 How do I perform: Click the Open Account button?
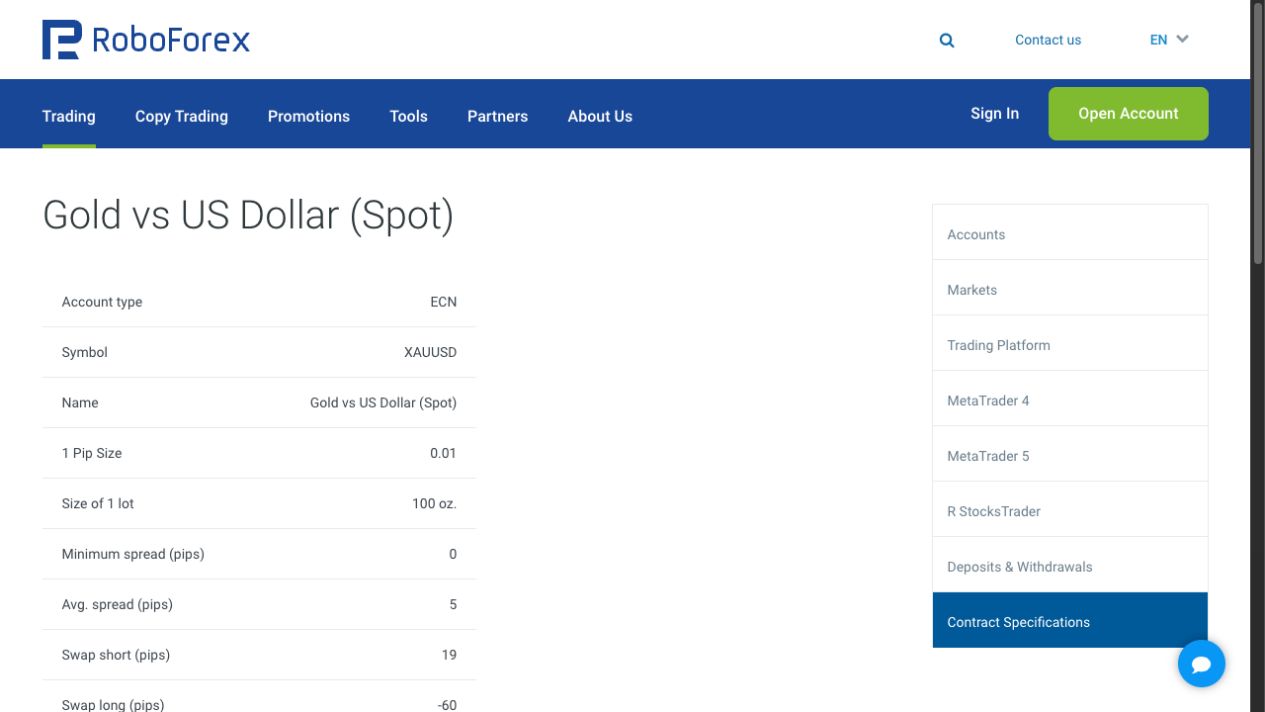tap(1128, 113)
